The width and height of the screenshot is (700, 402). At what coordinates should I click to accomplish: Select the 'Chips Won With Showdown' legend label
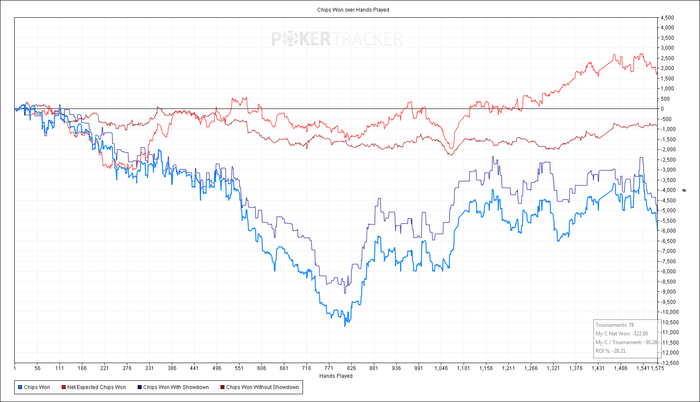pyautogui.click(x=176, y=387)
